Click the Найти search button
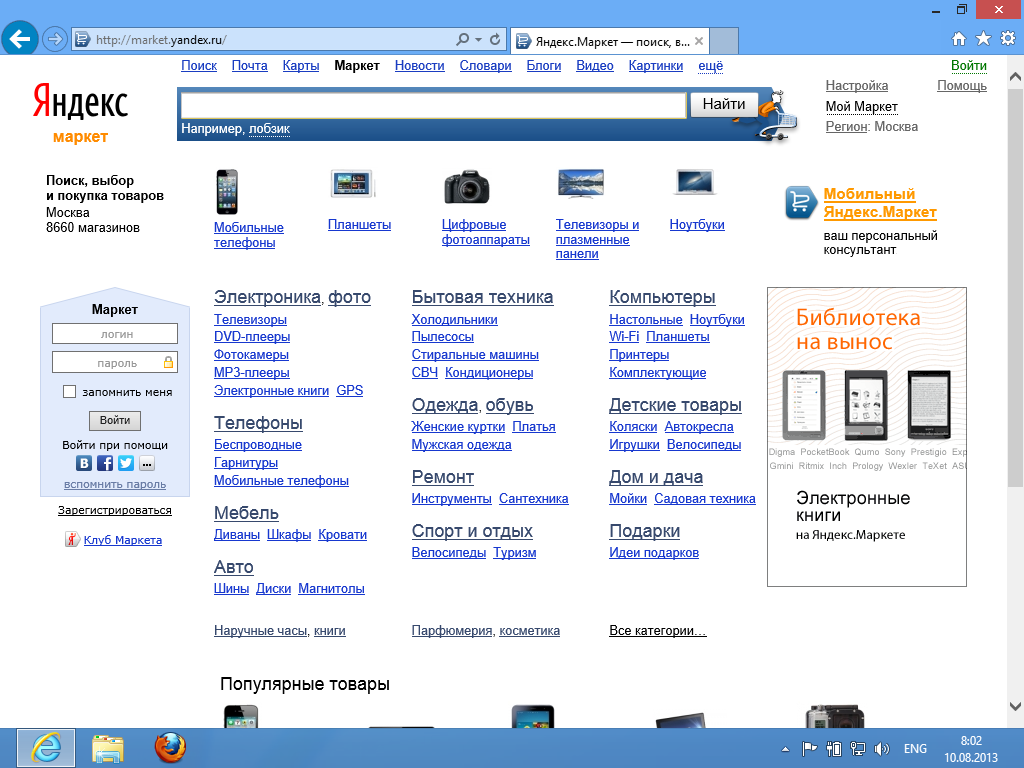 [x=724, y=104]
